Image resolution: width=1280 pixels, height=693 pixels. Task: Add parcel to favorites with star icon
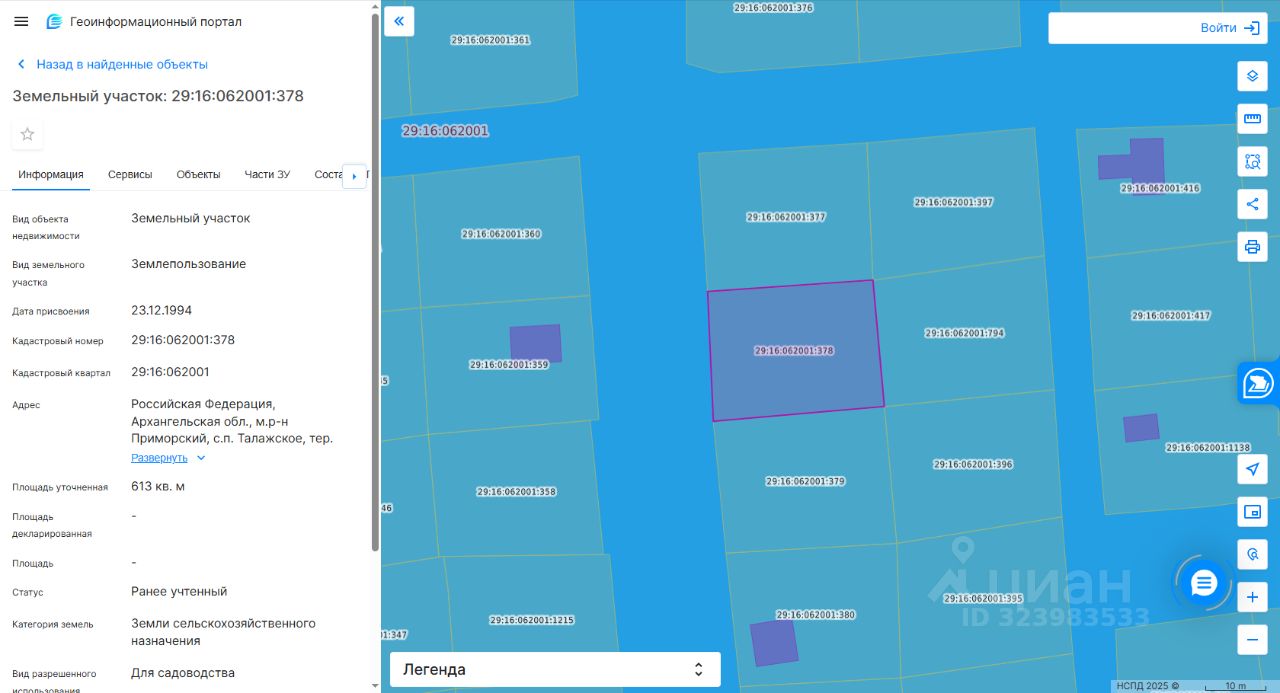pyautogui.click(x=28, y=134)
